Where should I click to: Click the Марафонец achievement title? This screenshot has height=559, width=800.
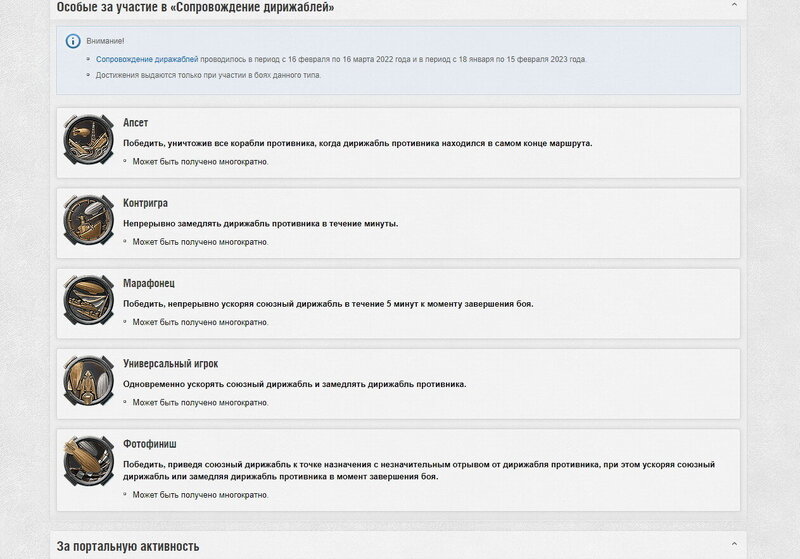pos(148,283)
